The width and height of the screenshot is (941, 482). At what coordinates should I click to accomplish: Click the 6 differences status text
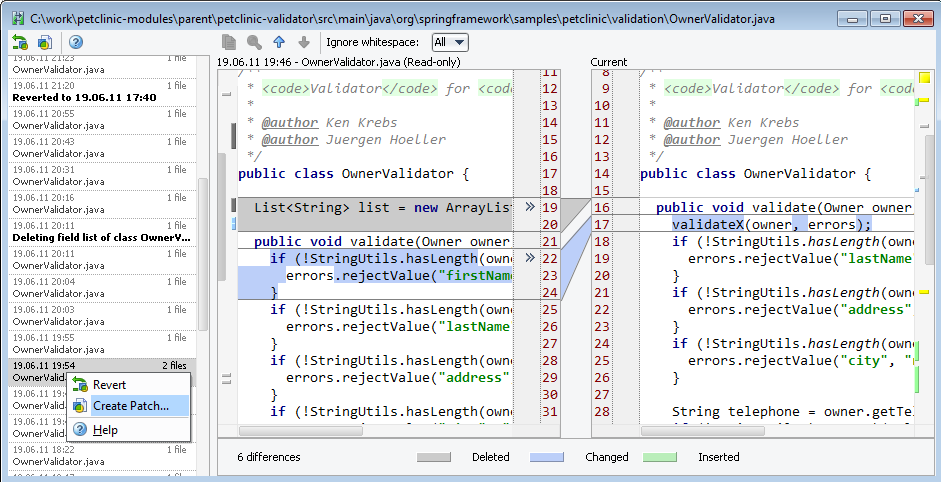pyautogui.click(x=269, y=457)
